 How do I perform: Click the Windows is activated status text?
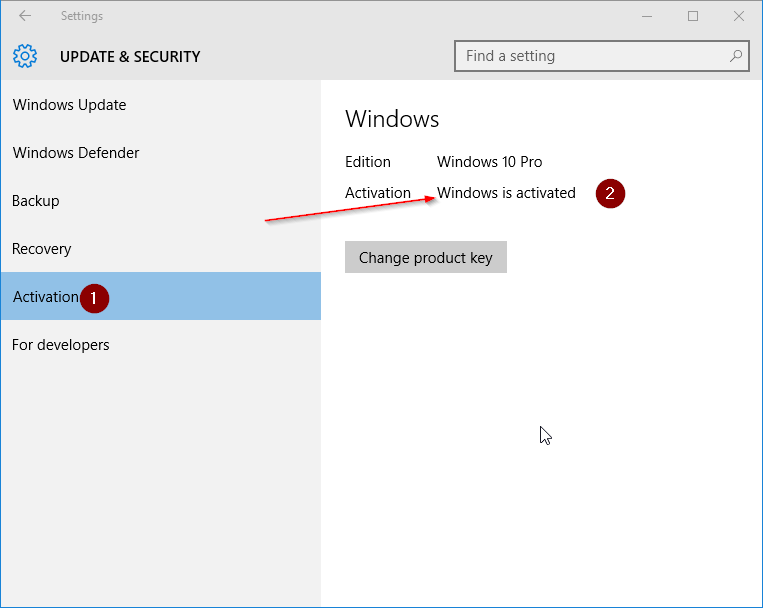click(506, 193)
